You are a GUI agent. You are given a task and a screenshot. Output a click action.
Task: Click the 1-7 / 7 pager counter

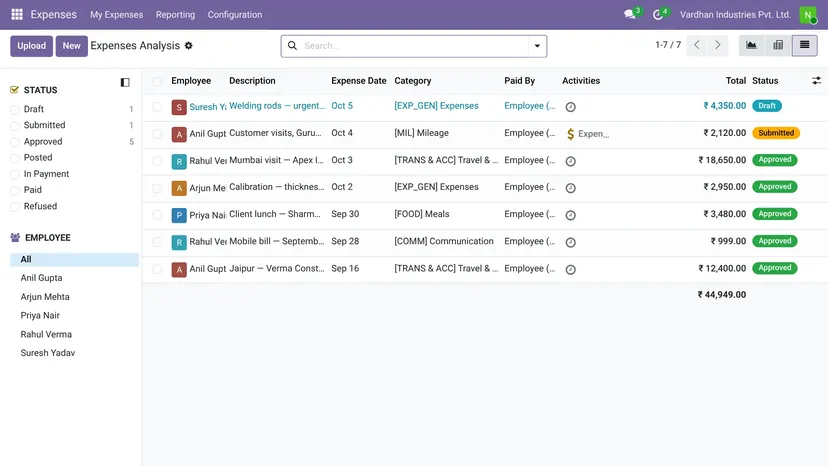(x=668, y=45)
